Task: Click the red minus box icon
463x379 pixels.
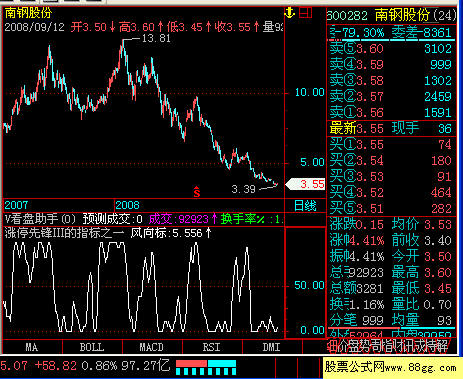Action: [305, 13]
